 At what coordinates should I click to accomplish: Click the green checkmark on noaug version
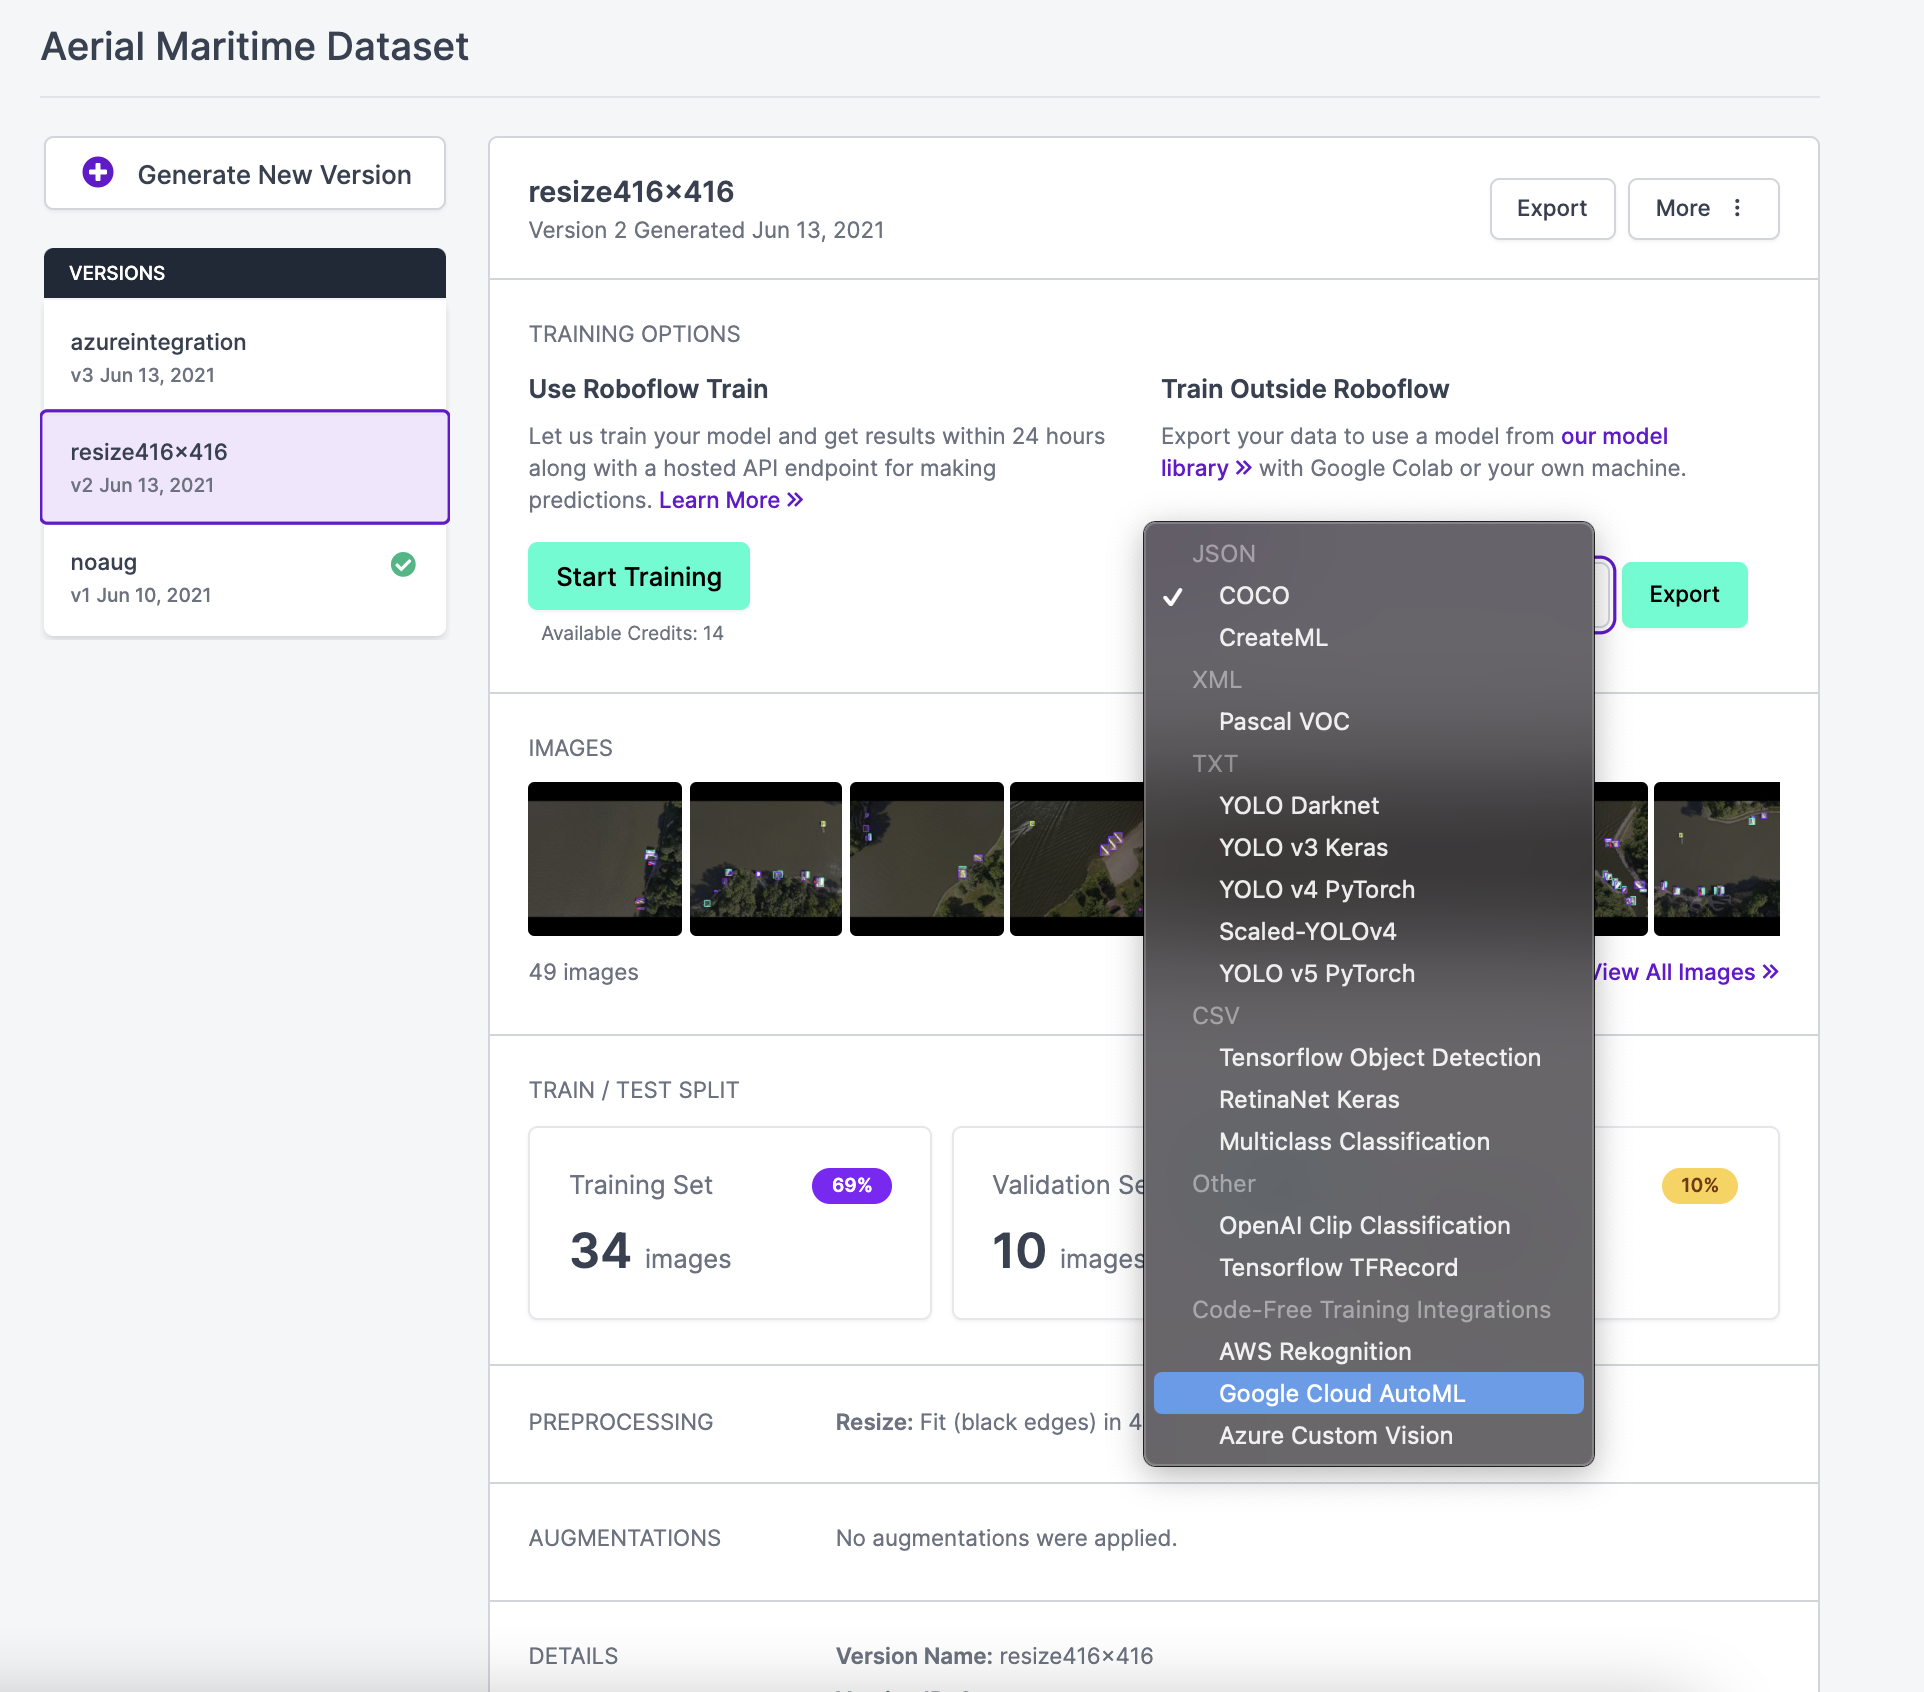(x=403, y=565)
